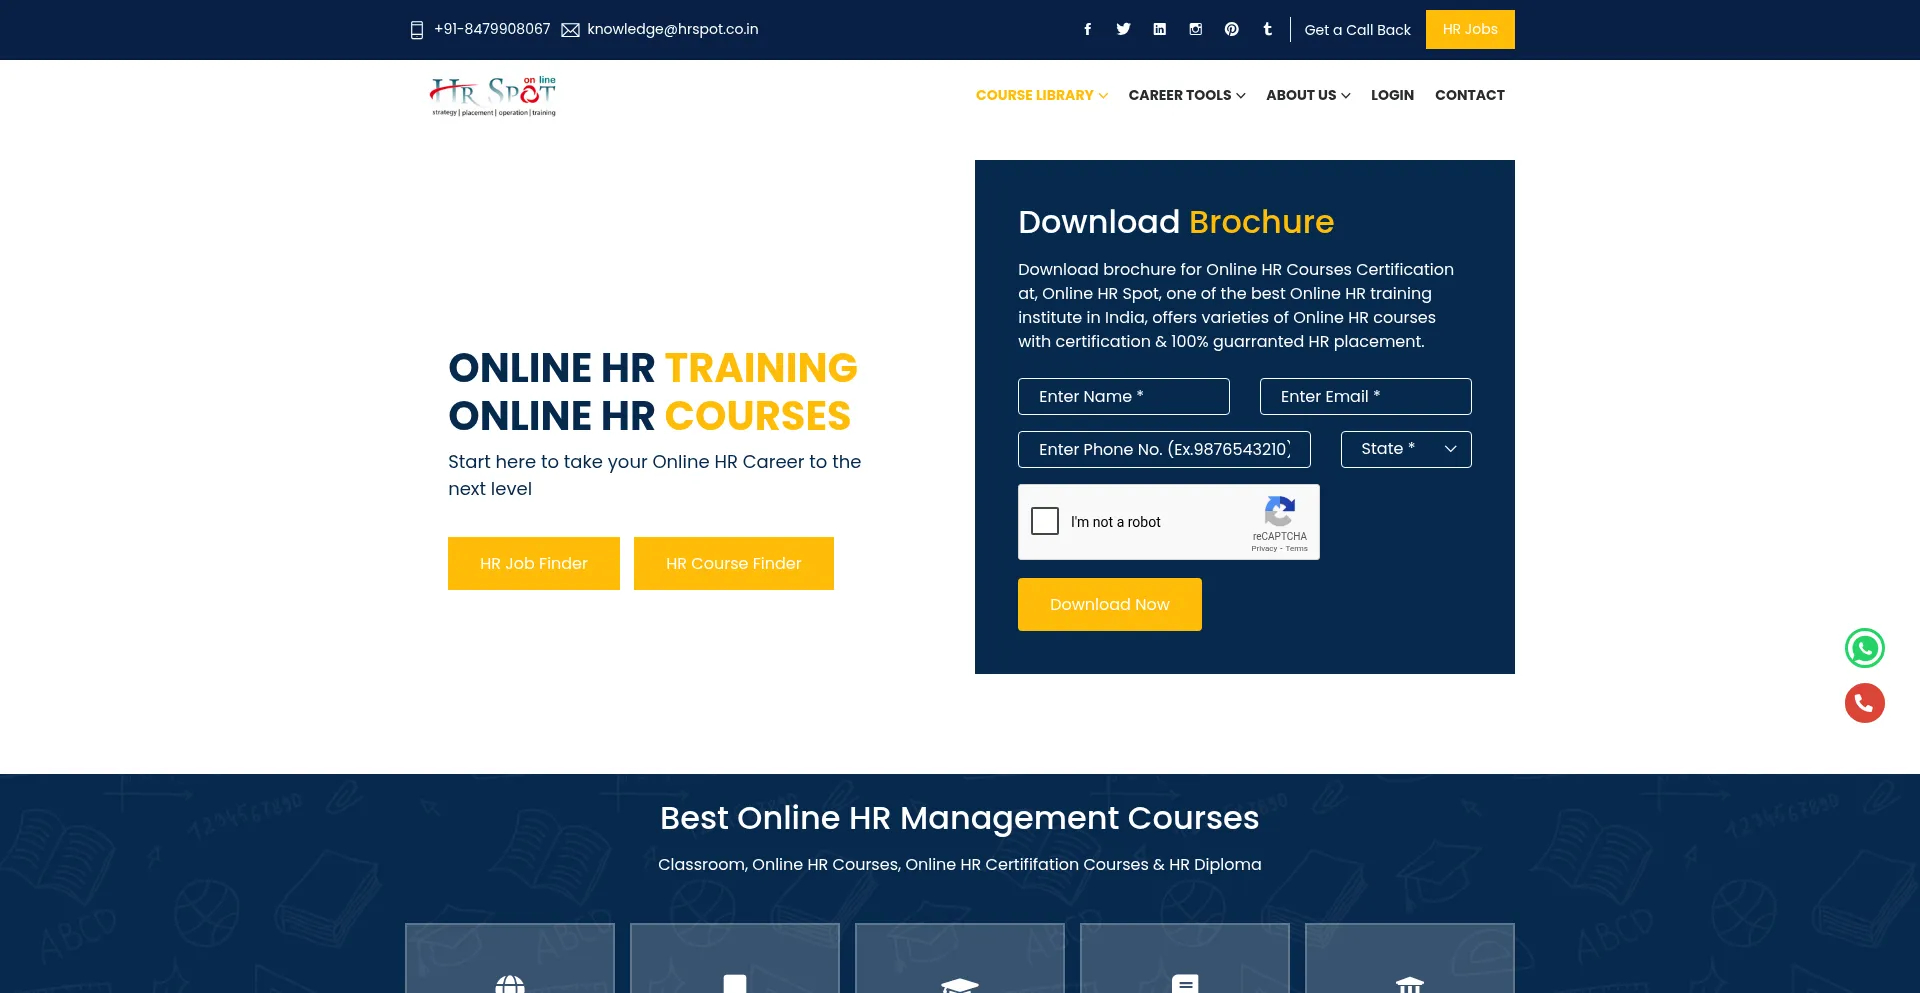Click the green WhatsApp chat icon

coord(1864,648)
